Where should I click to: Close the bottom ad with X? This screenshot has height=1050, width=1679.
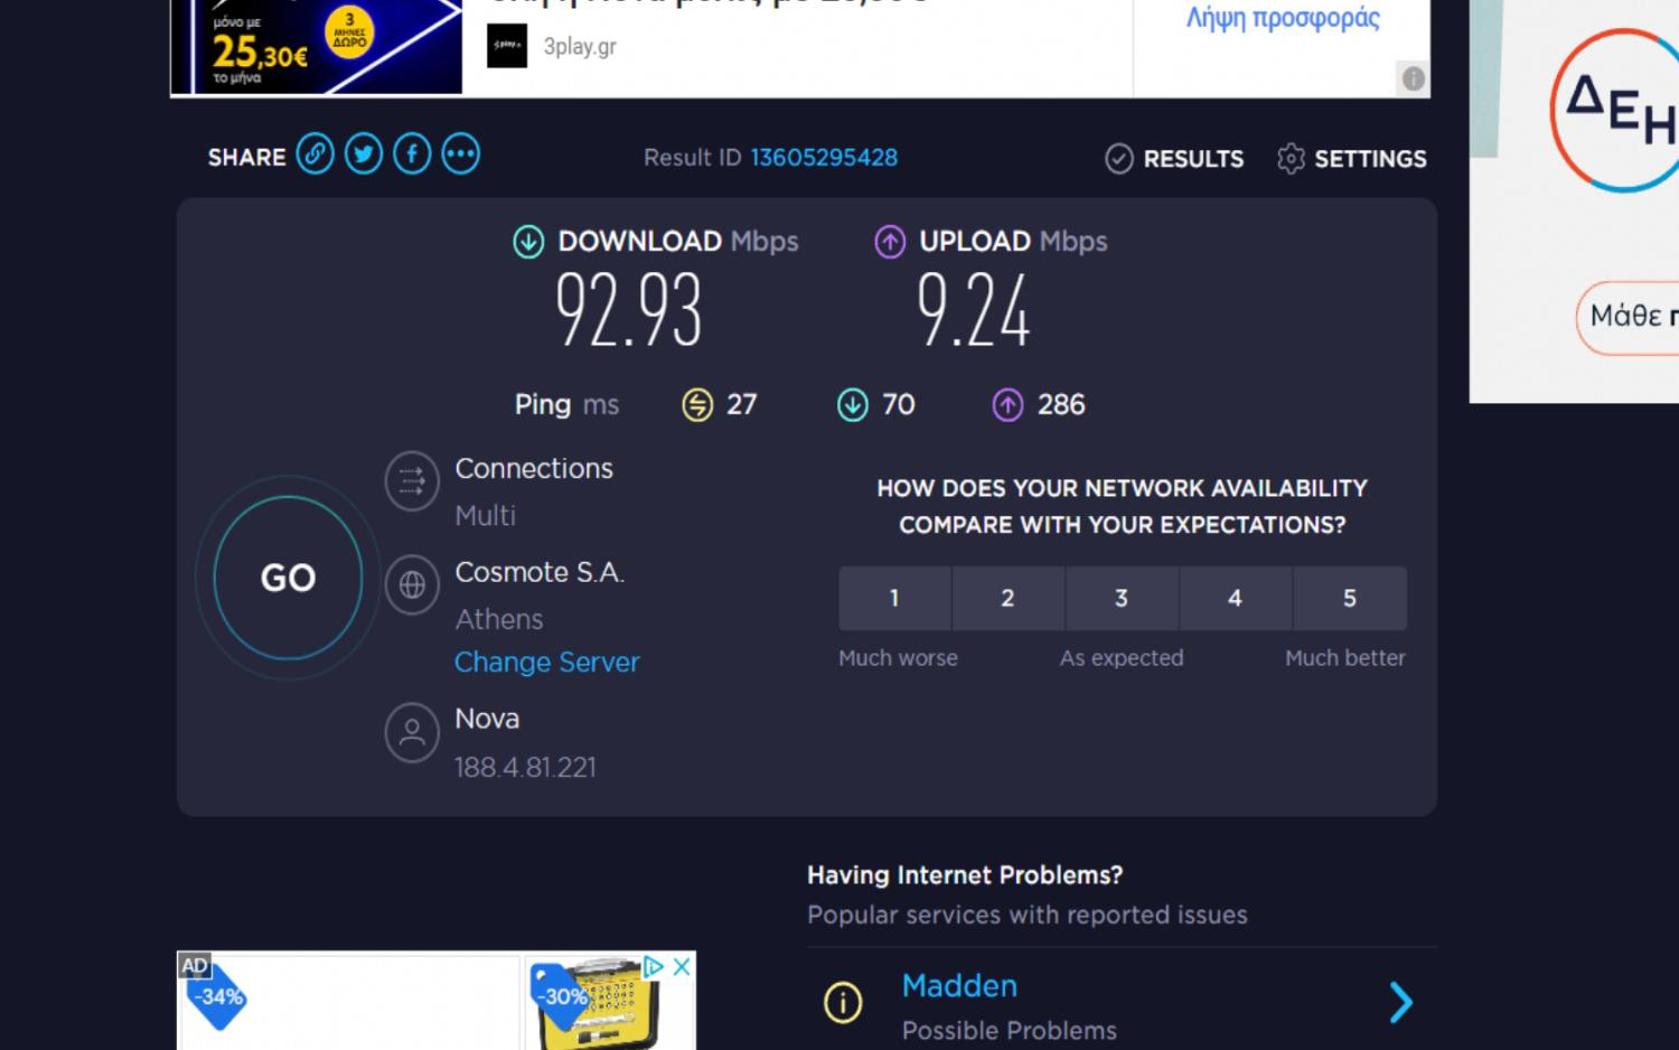point(682,966)
